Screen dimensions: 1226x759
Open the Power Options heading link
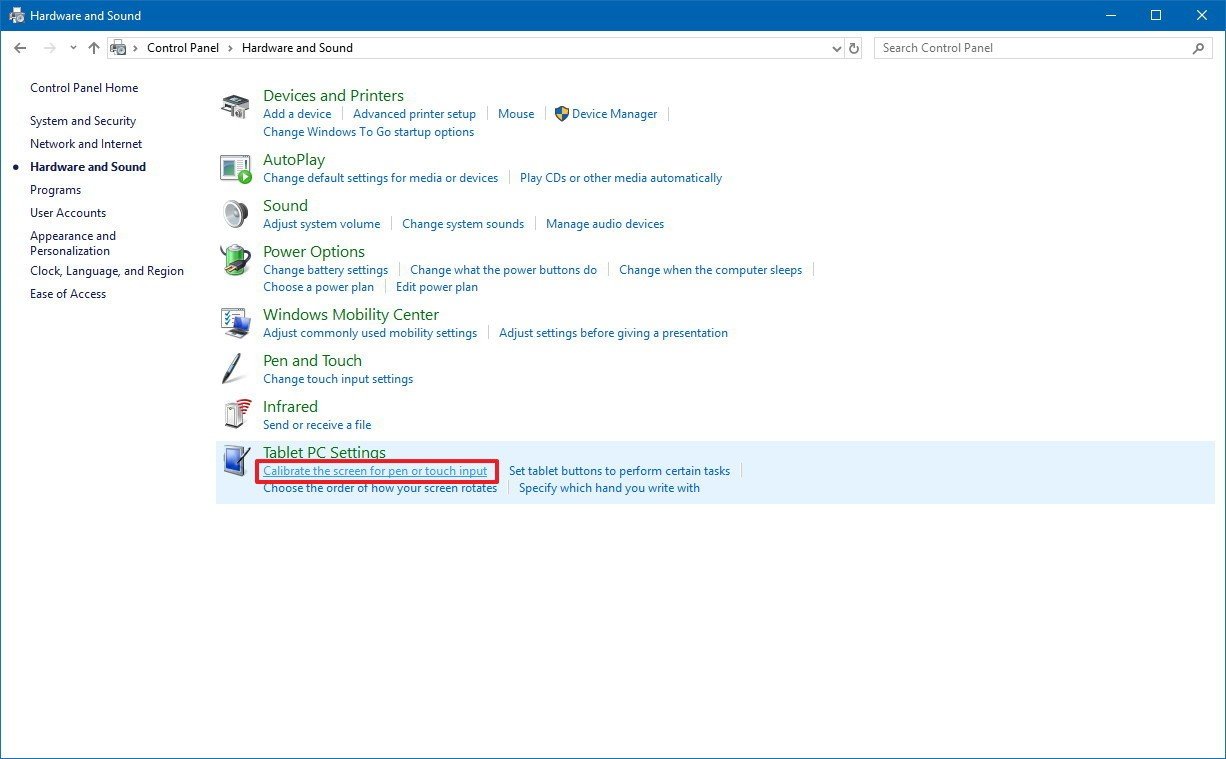[314, 252]
